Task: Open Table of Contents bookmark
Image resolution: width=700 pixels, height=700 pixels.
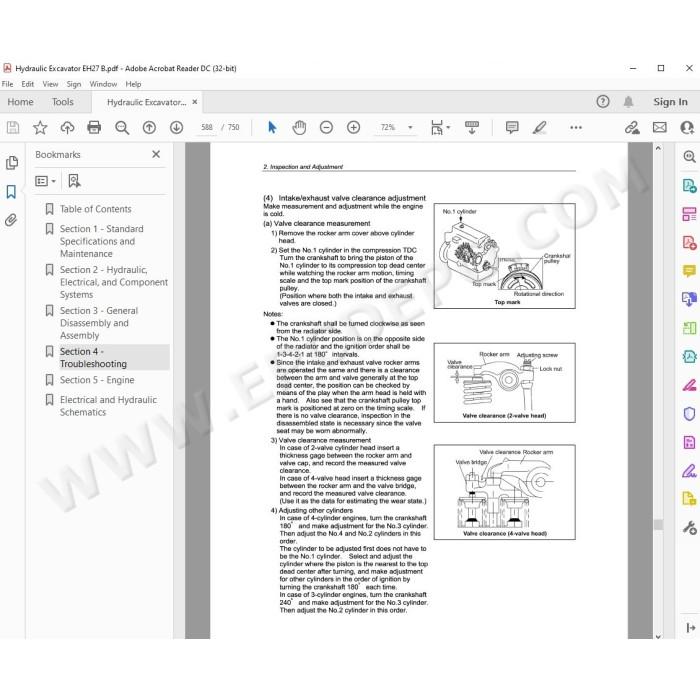Action: click(96, 209)
